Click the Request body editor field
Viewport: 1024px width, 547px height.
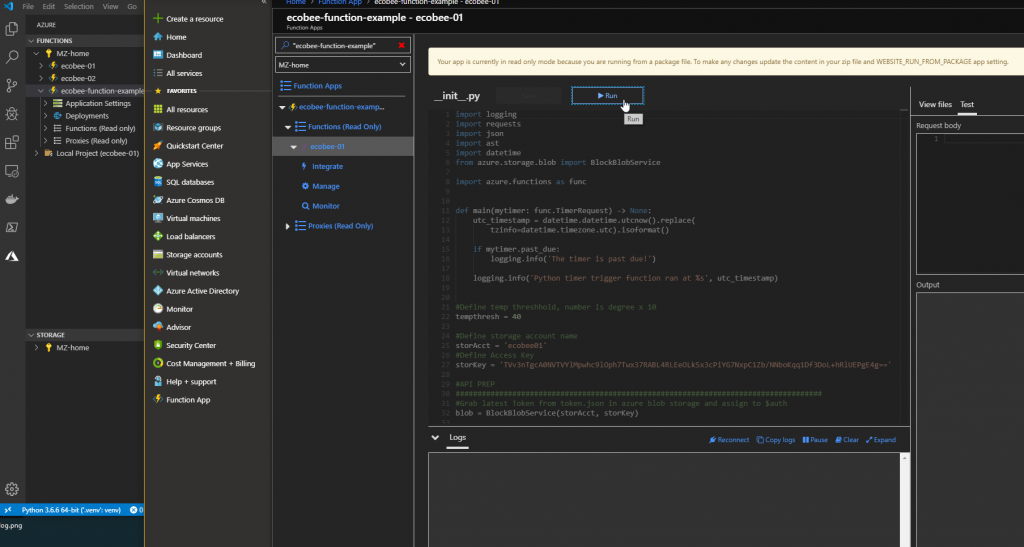pyautogui.click(x=970, y=204)
